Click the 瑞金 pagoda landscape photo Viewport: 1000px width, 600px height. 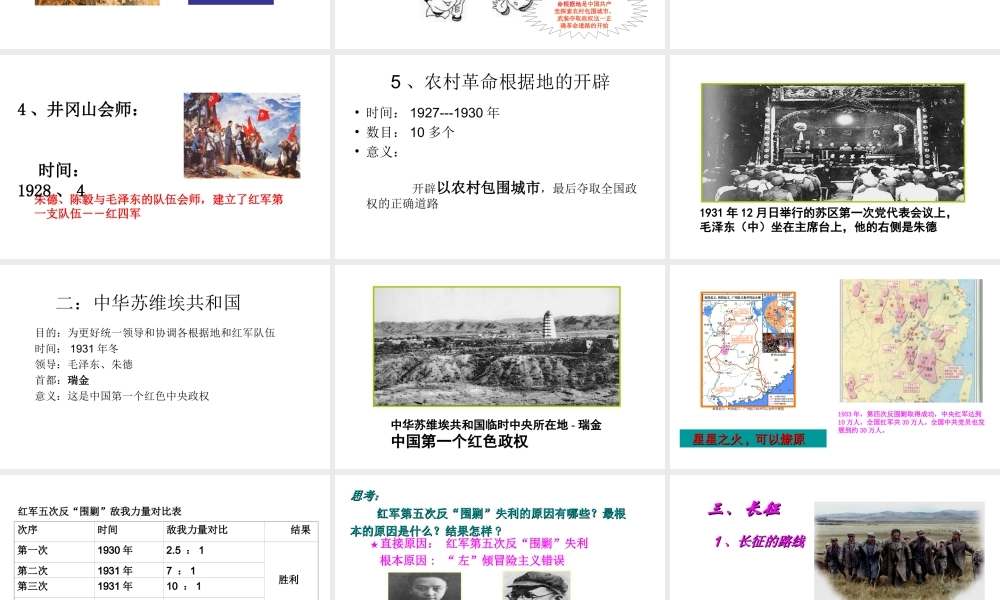(x=497, y=346)
